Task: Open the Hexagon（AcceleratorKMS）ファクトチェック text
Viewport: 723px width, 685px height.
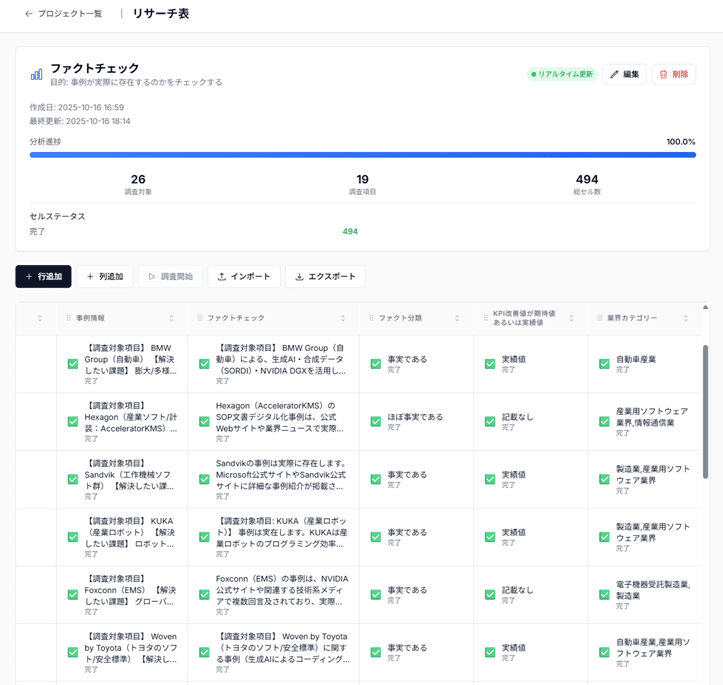Action: [x=280, y=417]
